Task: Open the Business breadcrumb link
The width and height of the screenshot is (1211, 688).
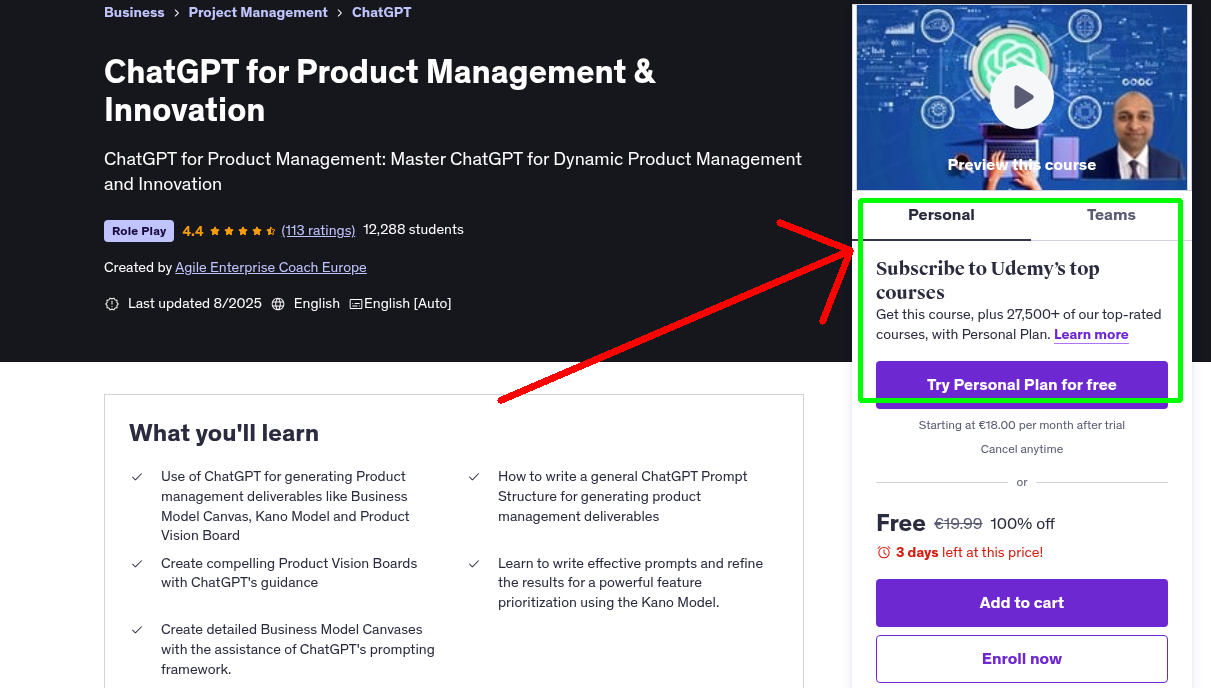Action: (x=134, y=12)
